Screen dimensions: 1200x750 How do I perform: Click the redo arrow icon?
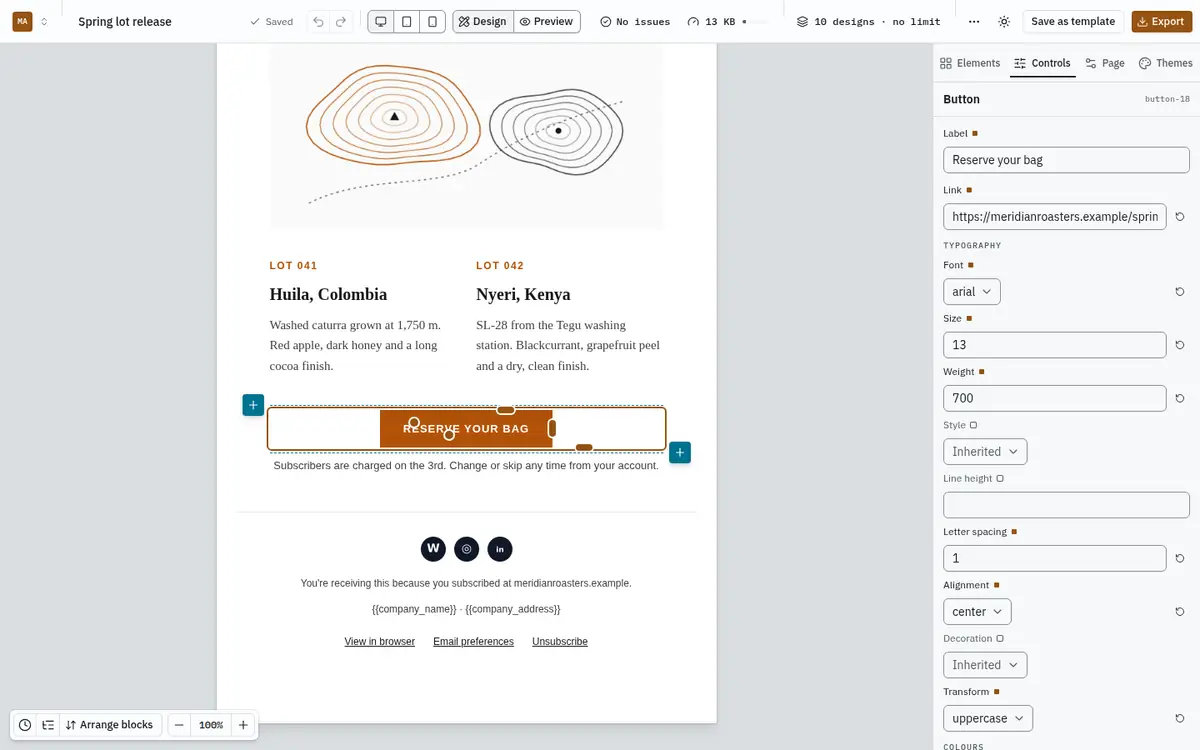click(x=342, y=21)
